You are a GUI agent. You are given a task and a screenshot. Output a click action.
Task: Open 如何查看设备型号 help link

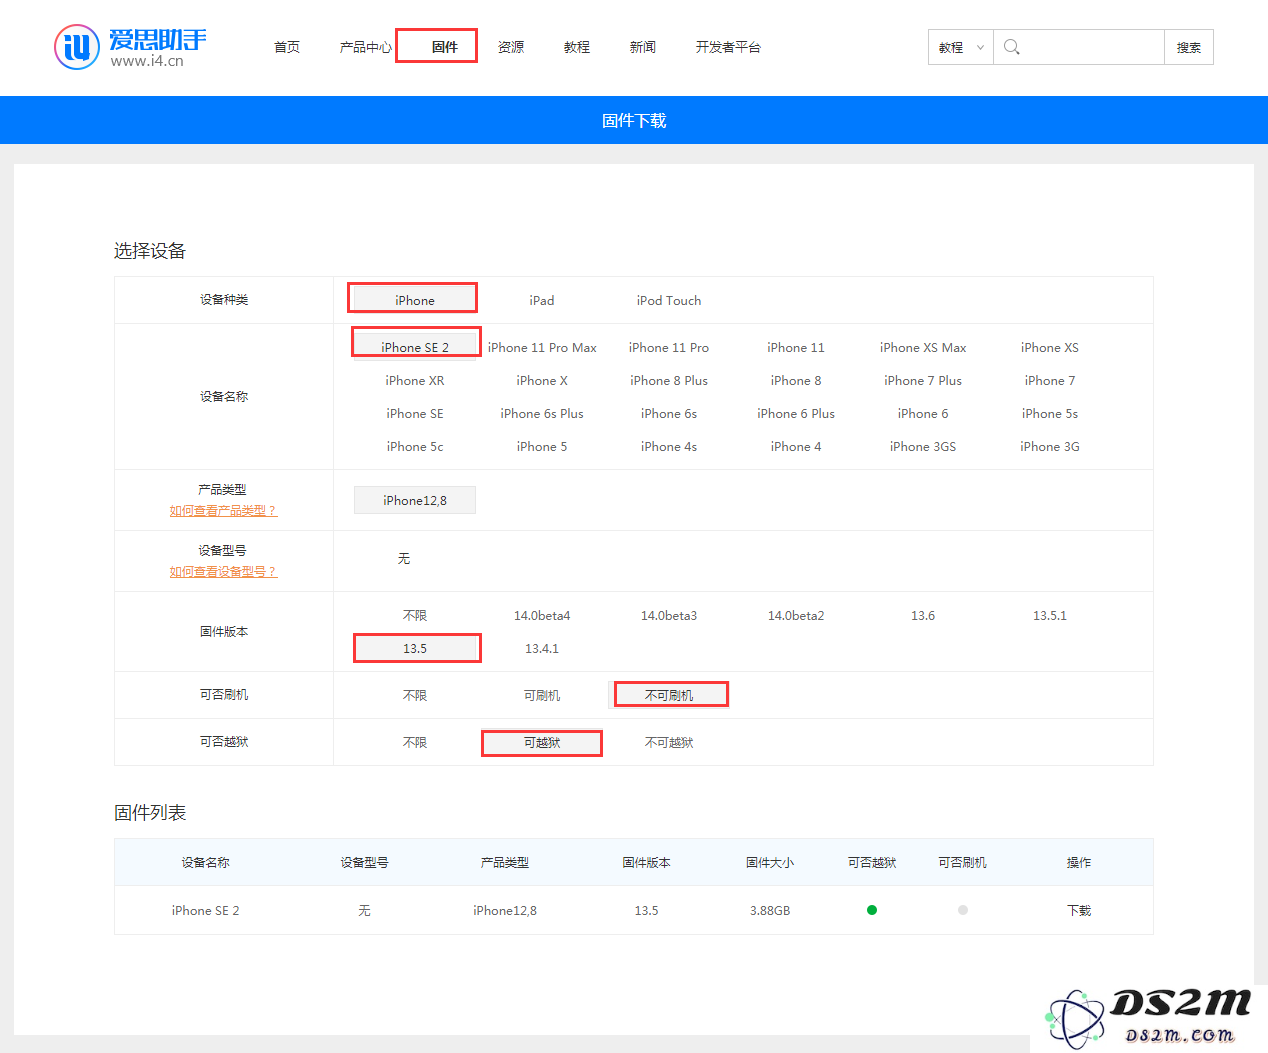pos(223,572)
